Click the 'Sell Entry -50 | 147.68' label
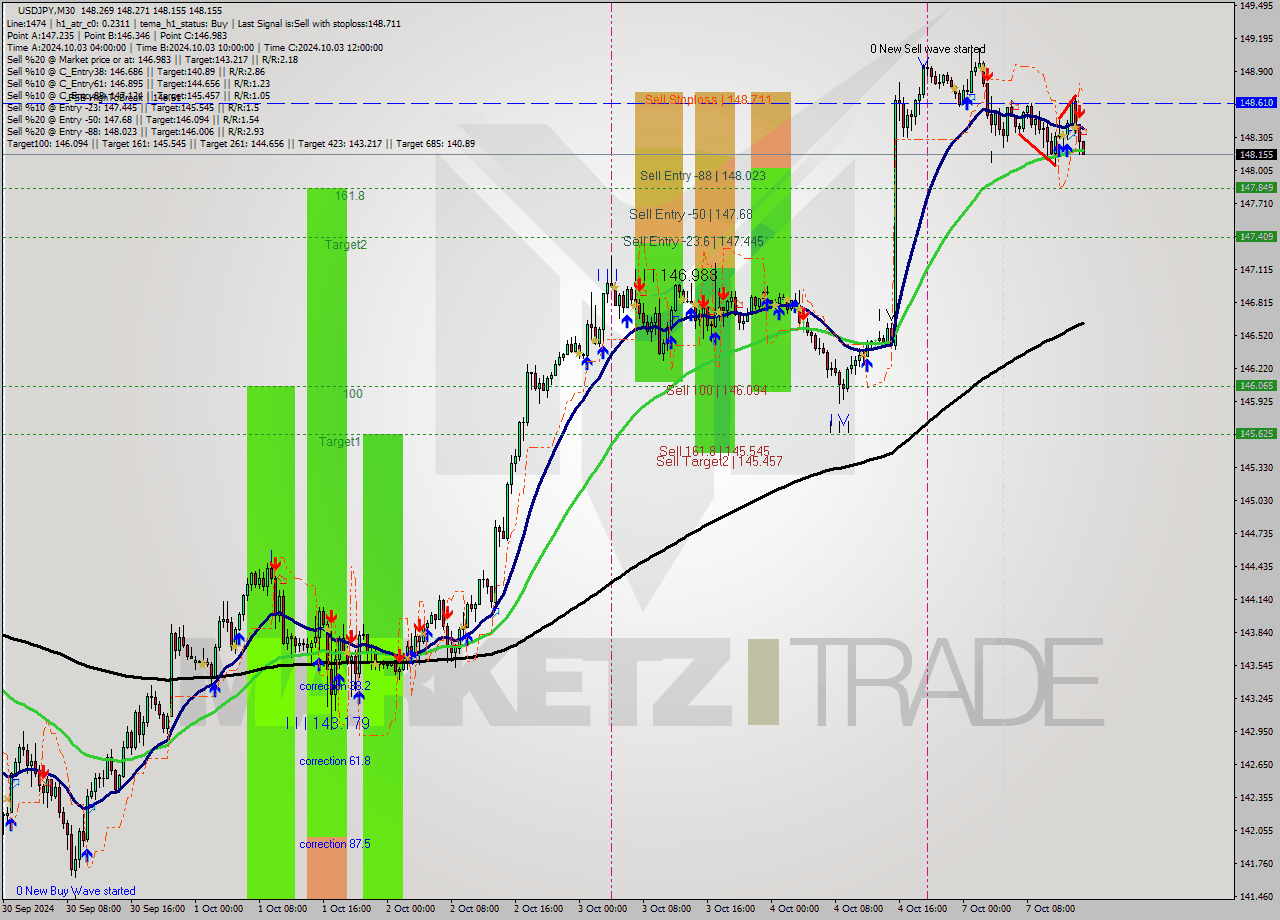The height and width of the screenshot is (920, 1280). click(691, 214)
